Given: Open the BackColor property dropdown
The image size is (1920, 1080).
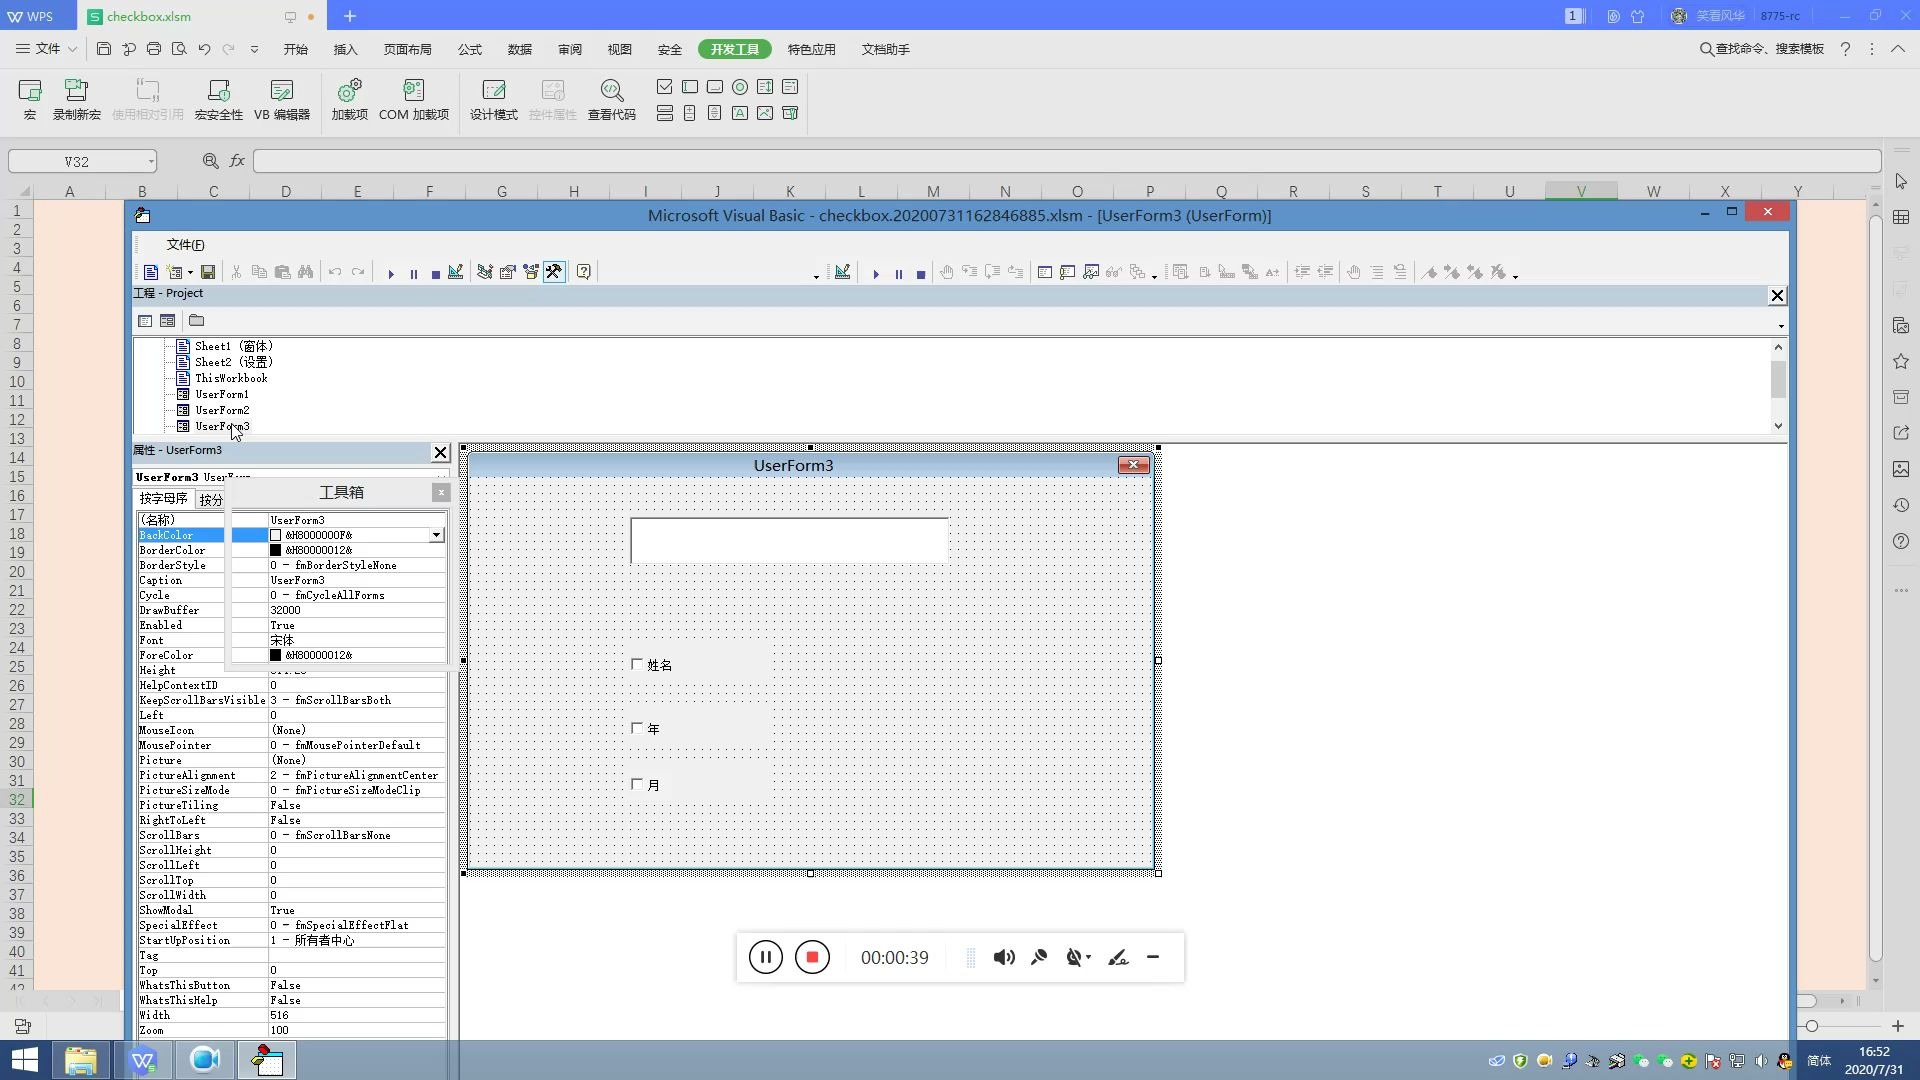Looking at the screenshot, I should tap(436, 536).
